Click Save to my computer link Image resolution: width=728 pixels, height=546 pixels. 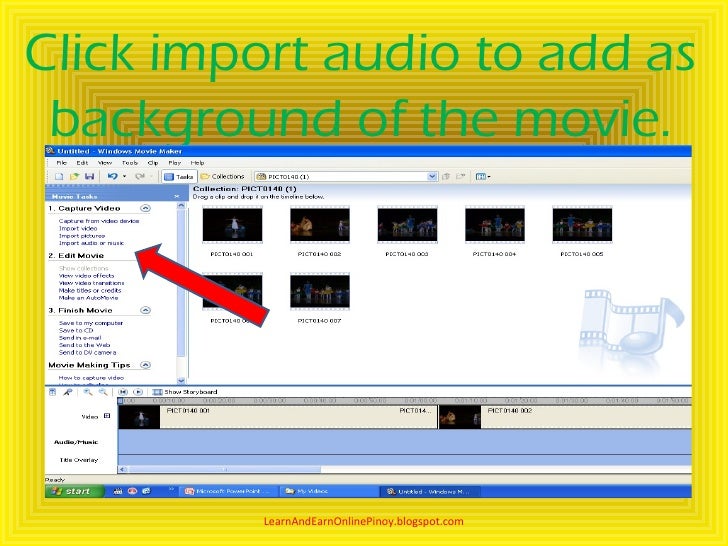[x=91, y=323]
